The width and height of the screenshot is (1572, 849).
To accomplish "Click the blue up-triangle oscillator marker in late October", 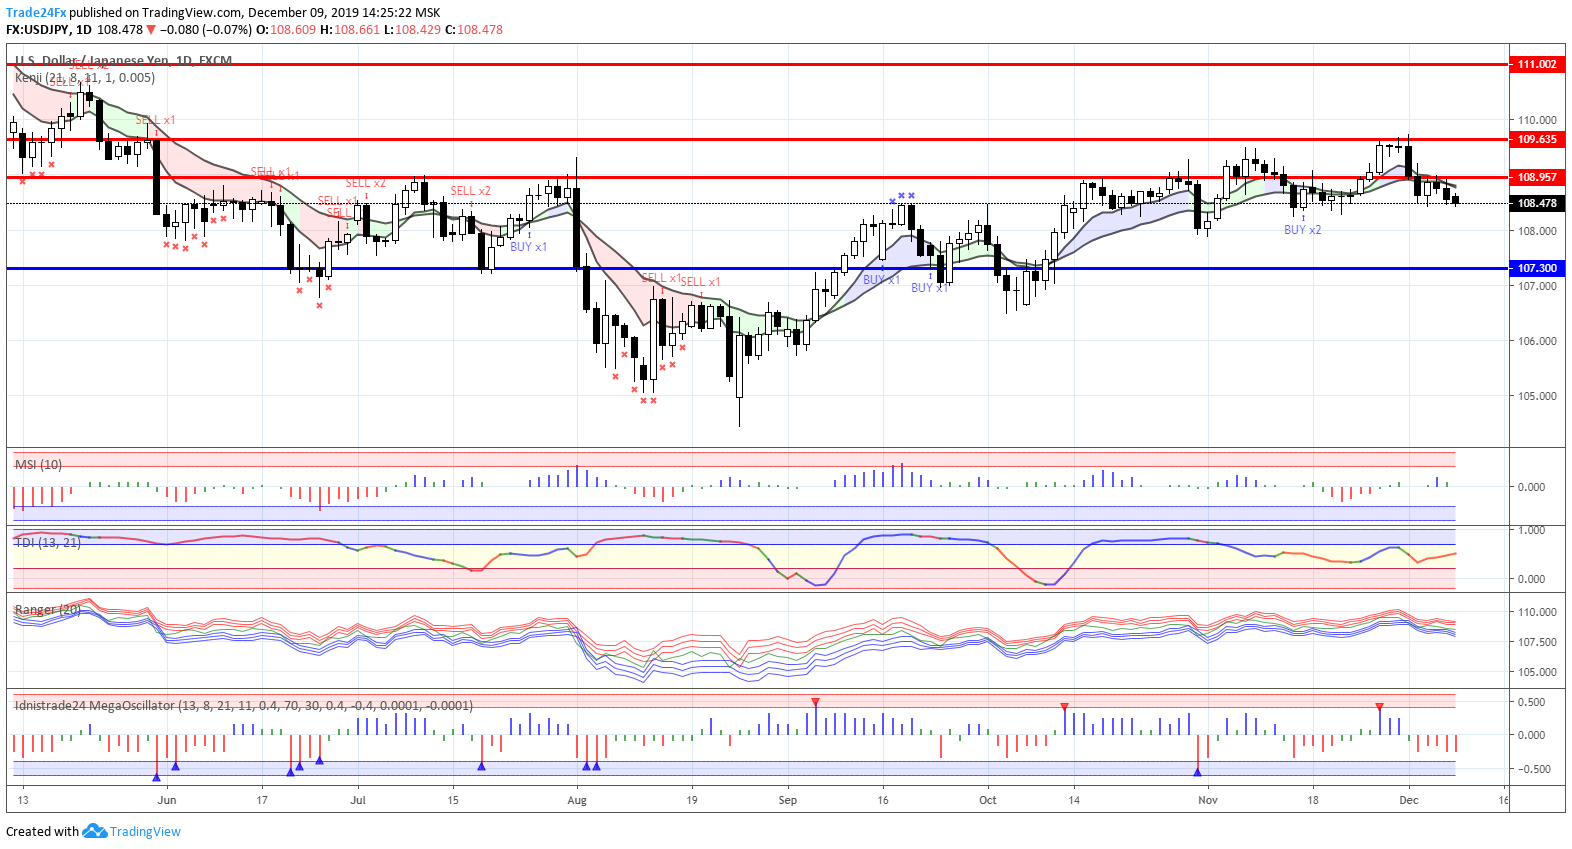I will point(1197,772).
